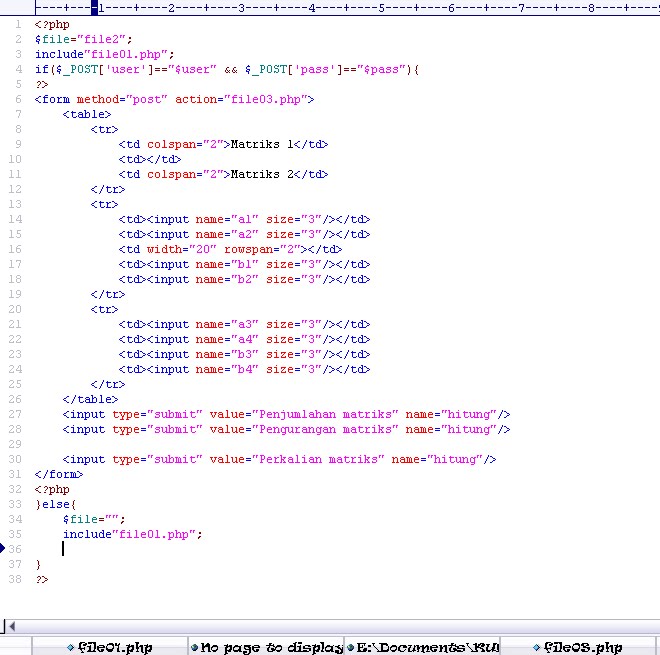Image resolution: width=660 pixels, height=655 pixels.
Task: Click the '</table>' closing tag
Action: pyautogui.click(x=90, y=399)
